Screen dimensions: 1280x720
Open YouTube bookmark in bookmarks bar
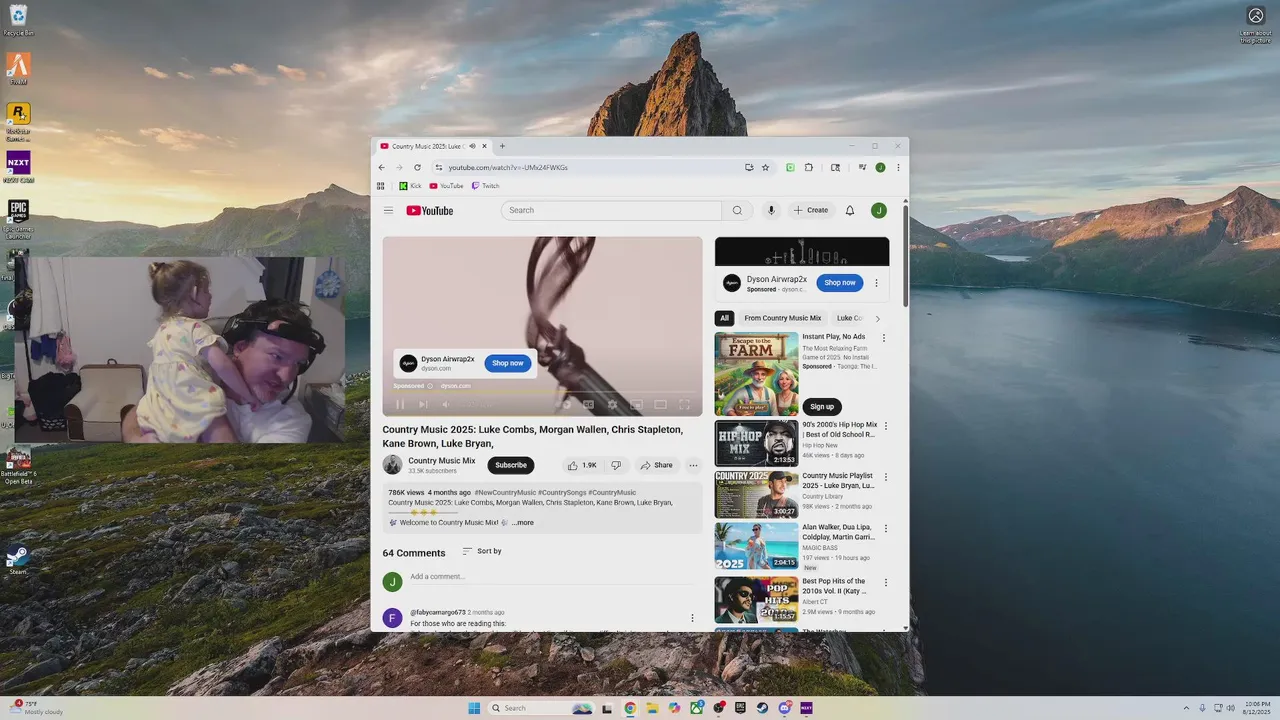447,186
